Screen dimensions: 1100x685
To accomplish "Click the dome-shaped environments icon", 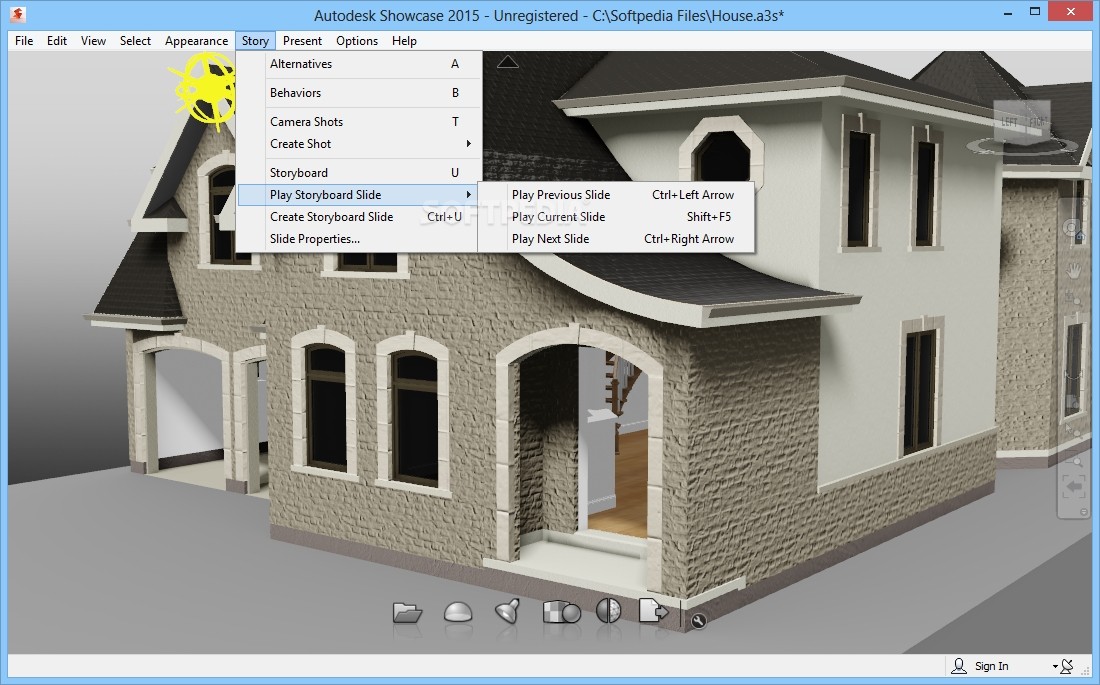I will 458,612.
